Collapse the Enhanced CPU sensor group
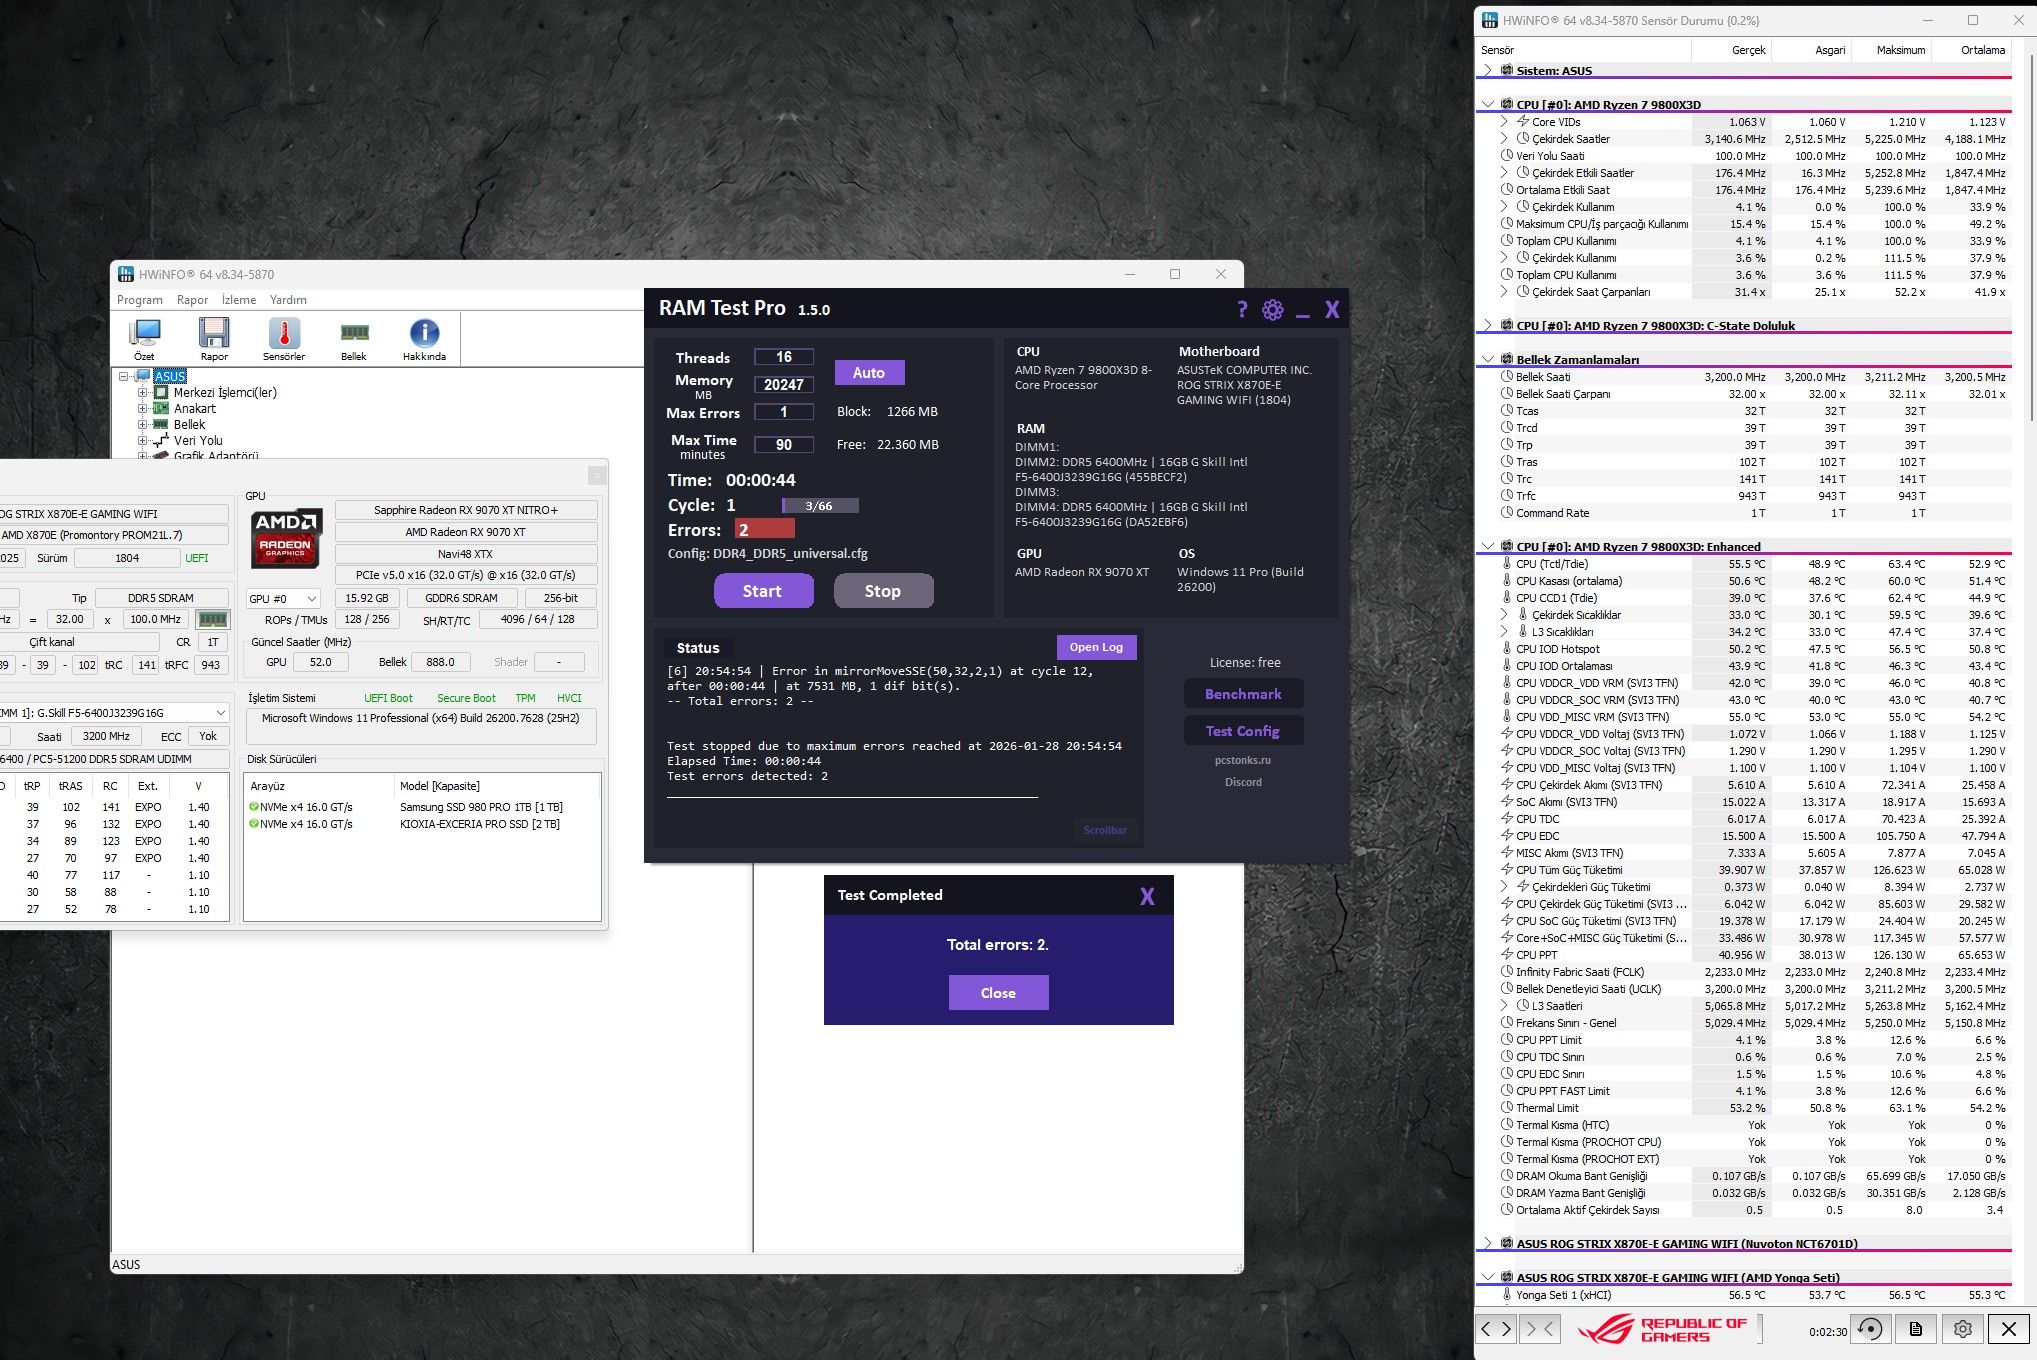Screen dimensions: 2037x1360 [x=1488, y=546]
